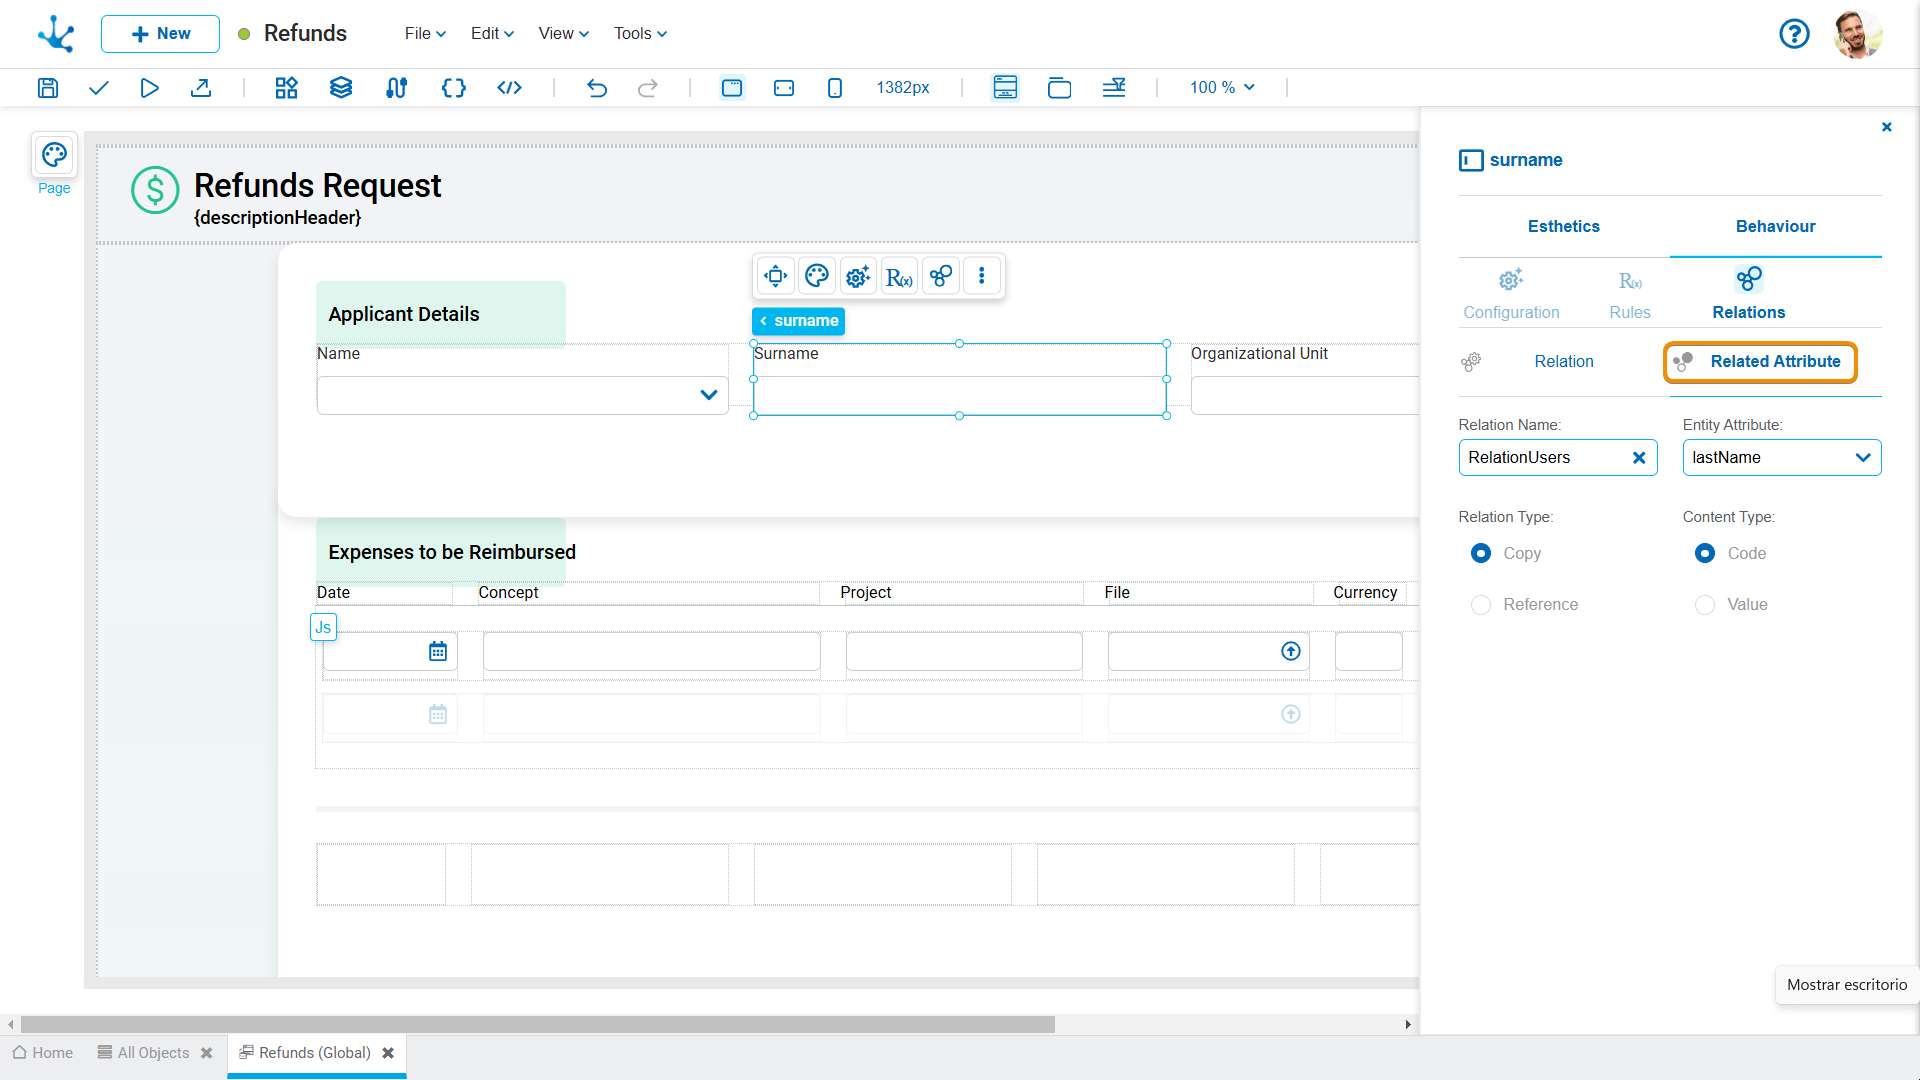Open the code view icon
This screenshot has width=1920, height=1080.
tap(509, 88)
